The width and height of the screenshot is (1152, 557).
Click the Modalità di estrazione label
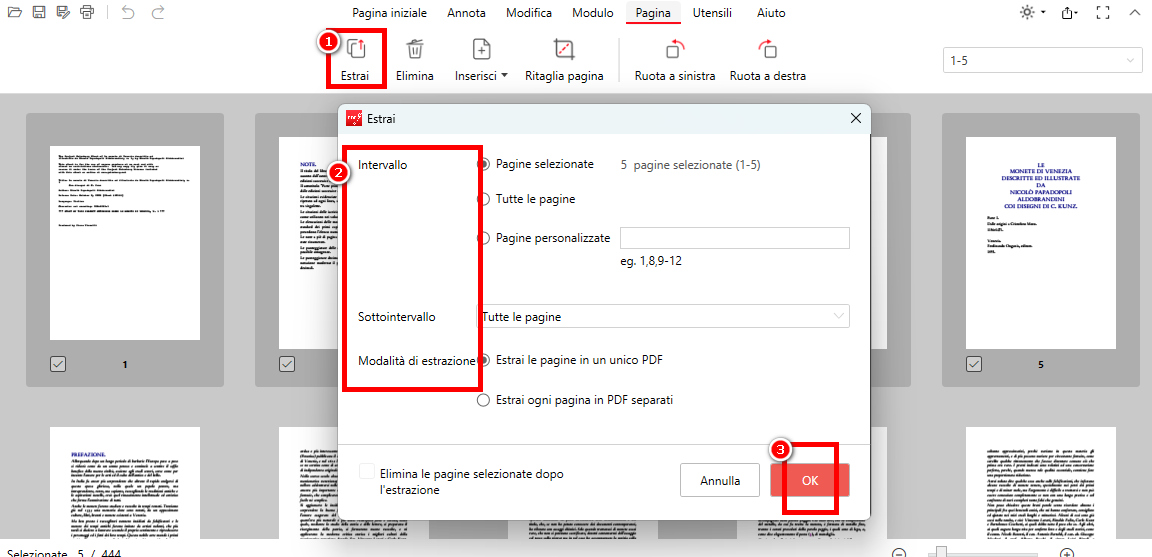tap(417, 361)
